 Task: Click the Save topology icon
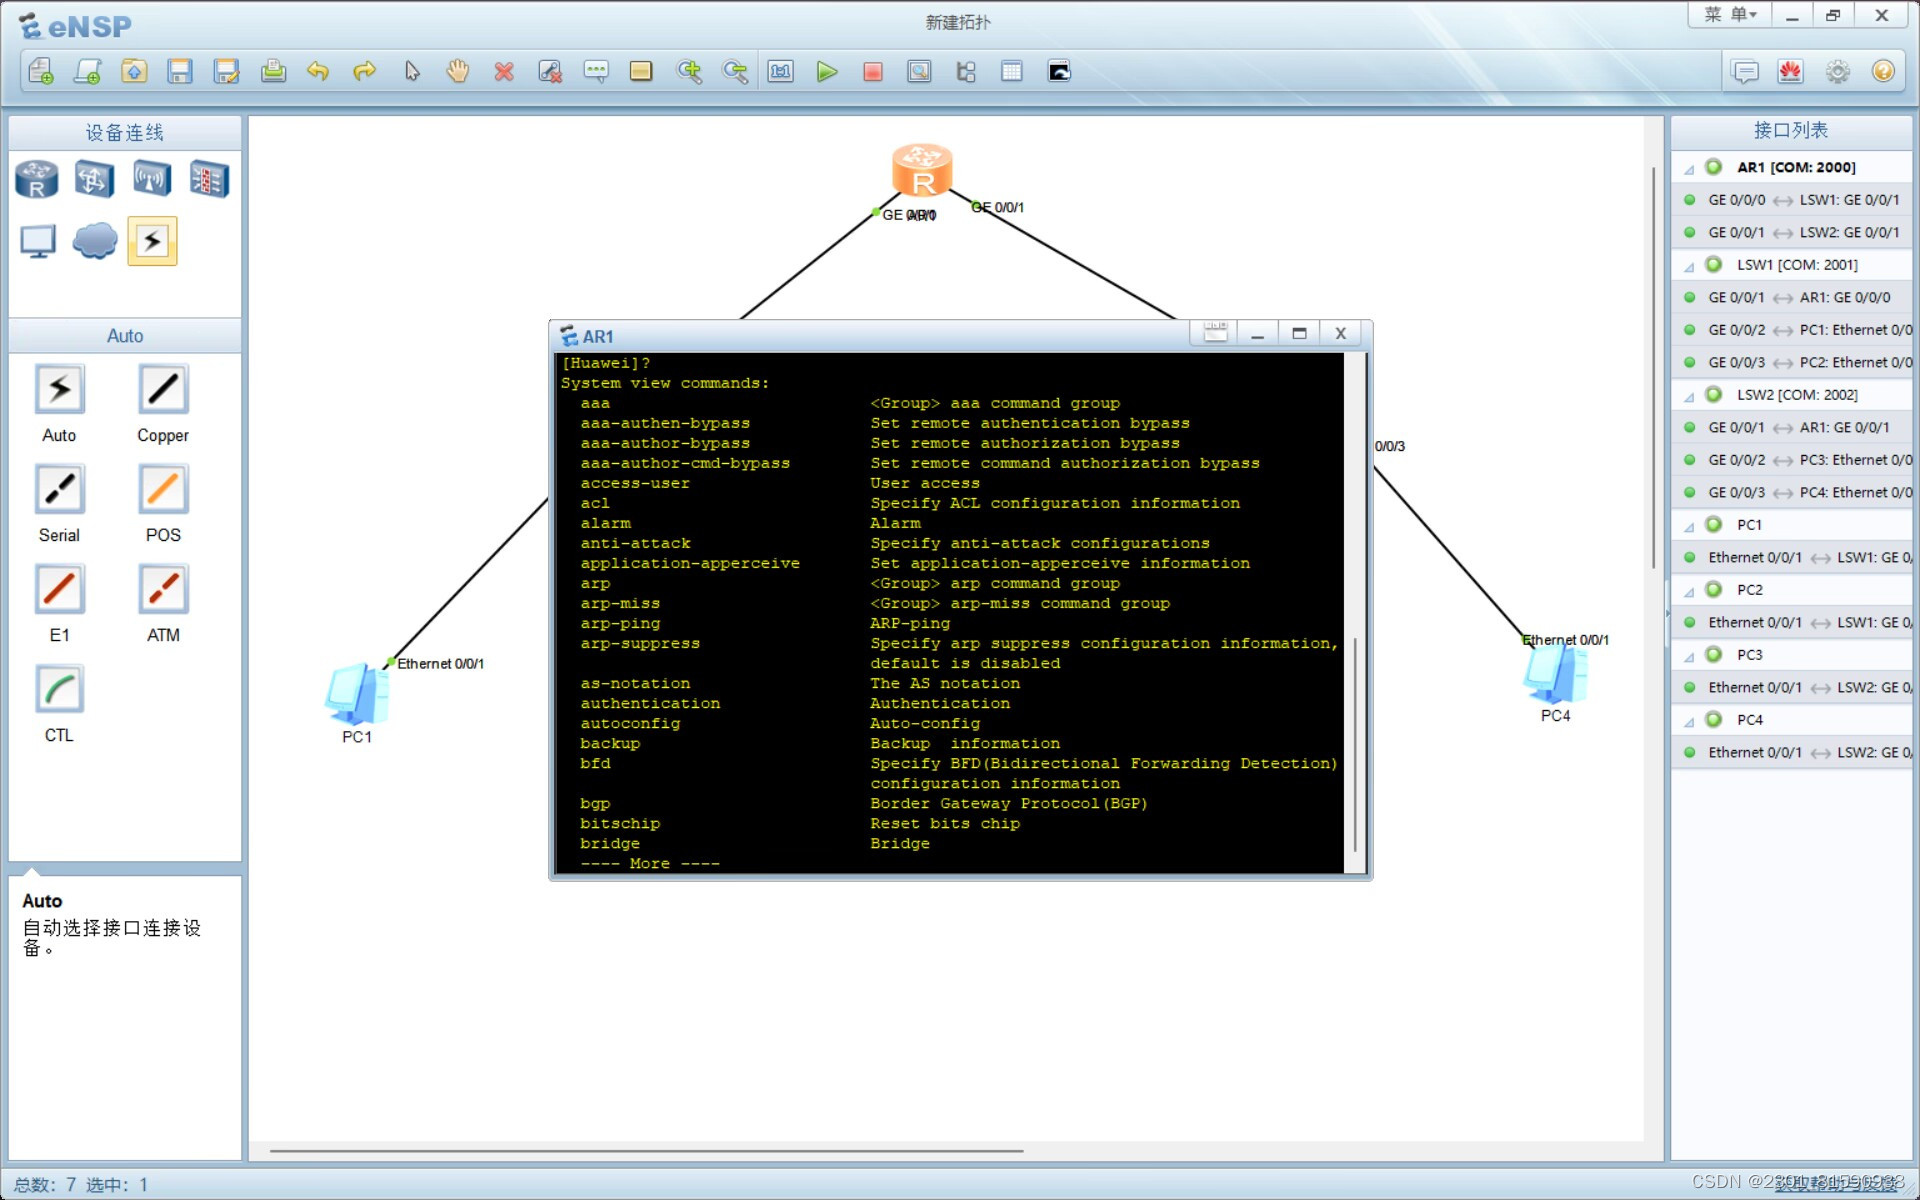(180, 71)
